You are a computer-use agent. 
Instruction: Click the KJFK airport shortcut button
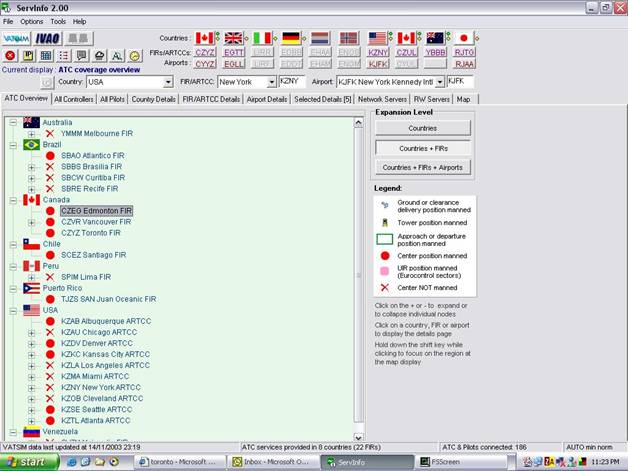(378, 63)
